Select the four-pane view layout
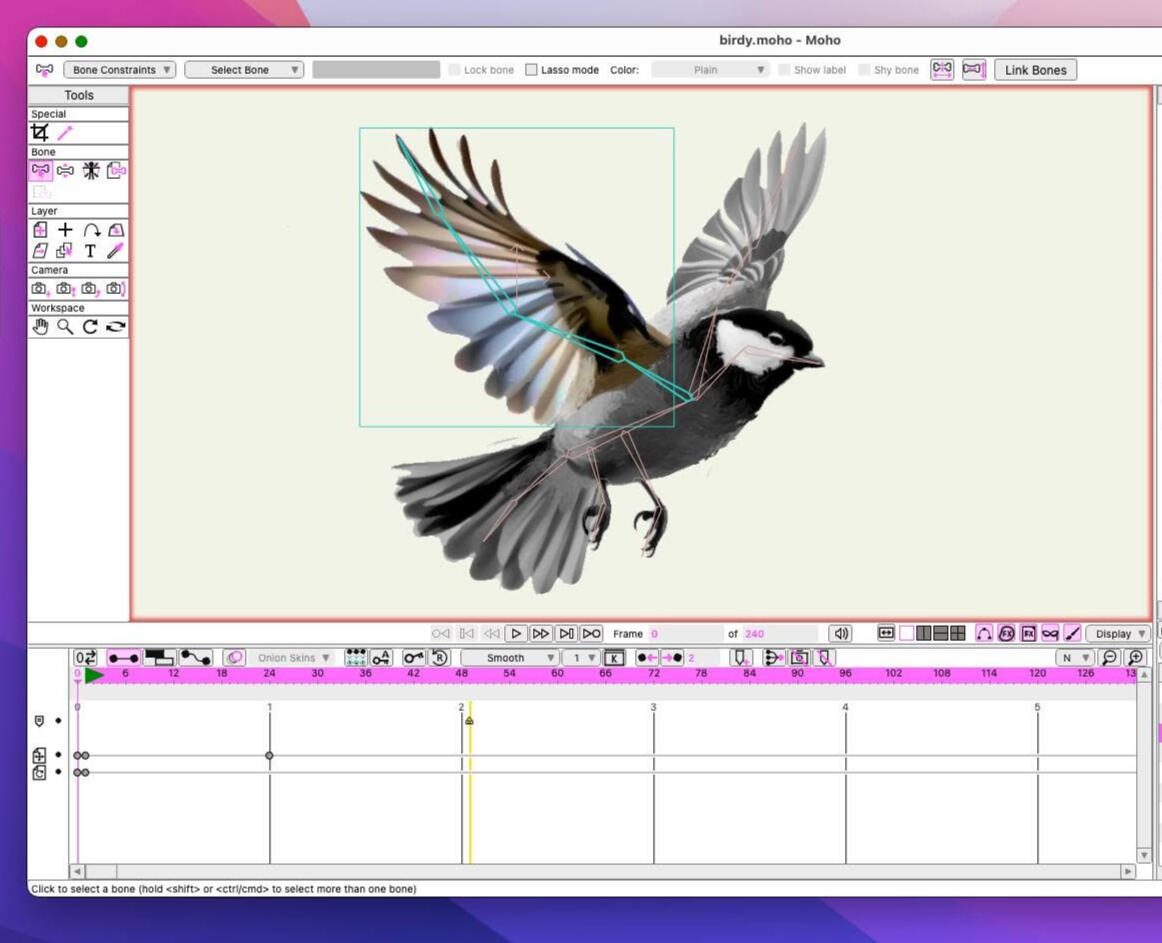1162x943 pixels. tap(957, 634)
